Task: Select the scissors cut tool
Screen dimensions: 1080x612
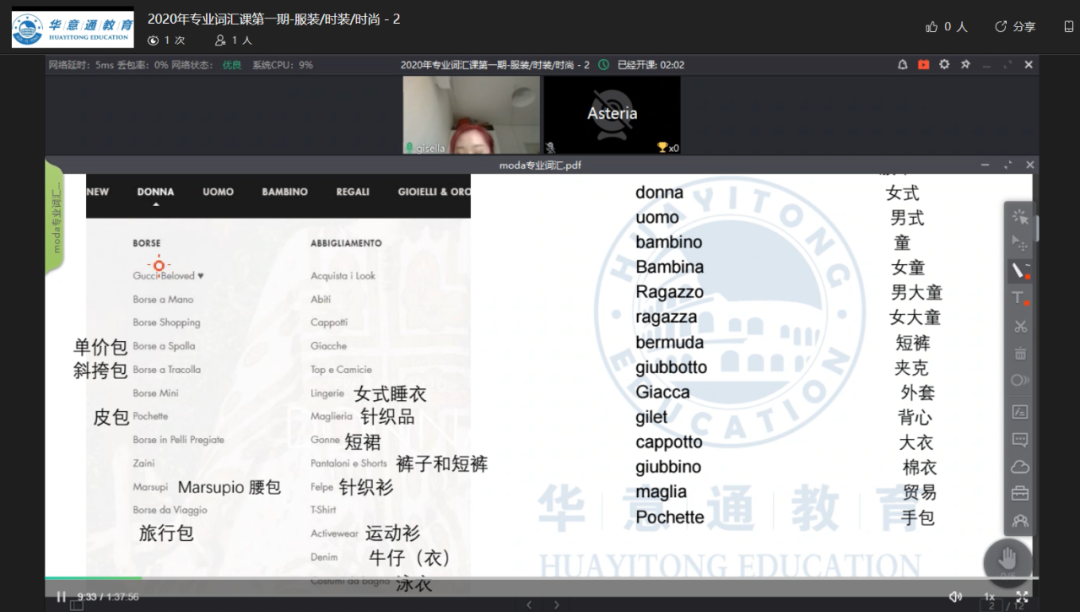Action: 1020,326
